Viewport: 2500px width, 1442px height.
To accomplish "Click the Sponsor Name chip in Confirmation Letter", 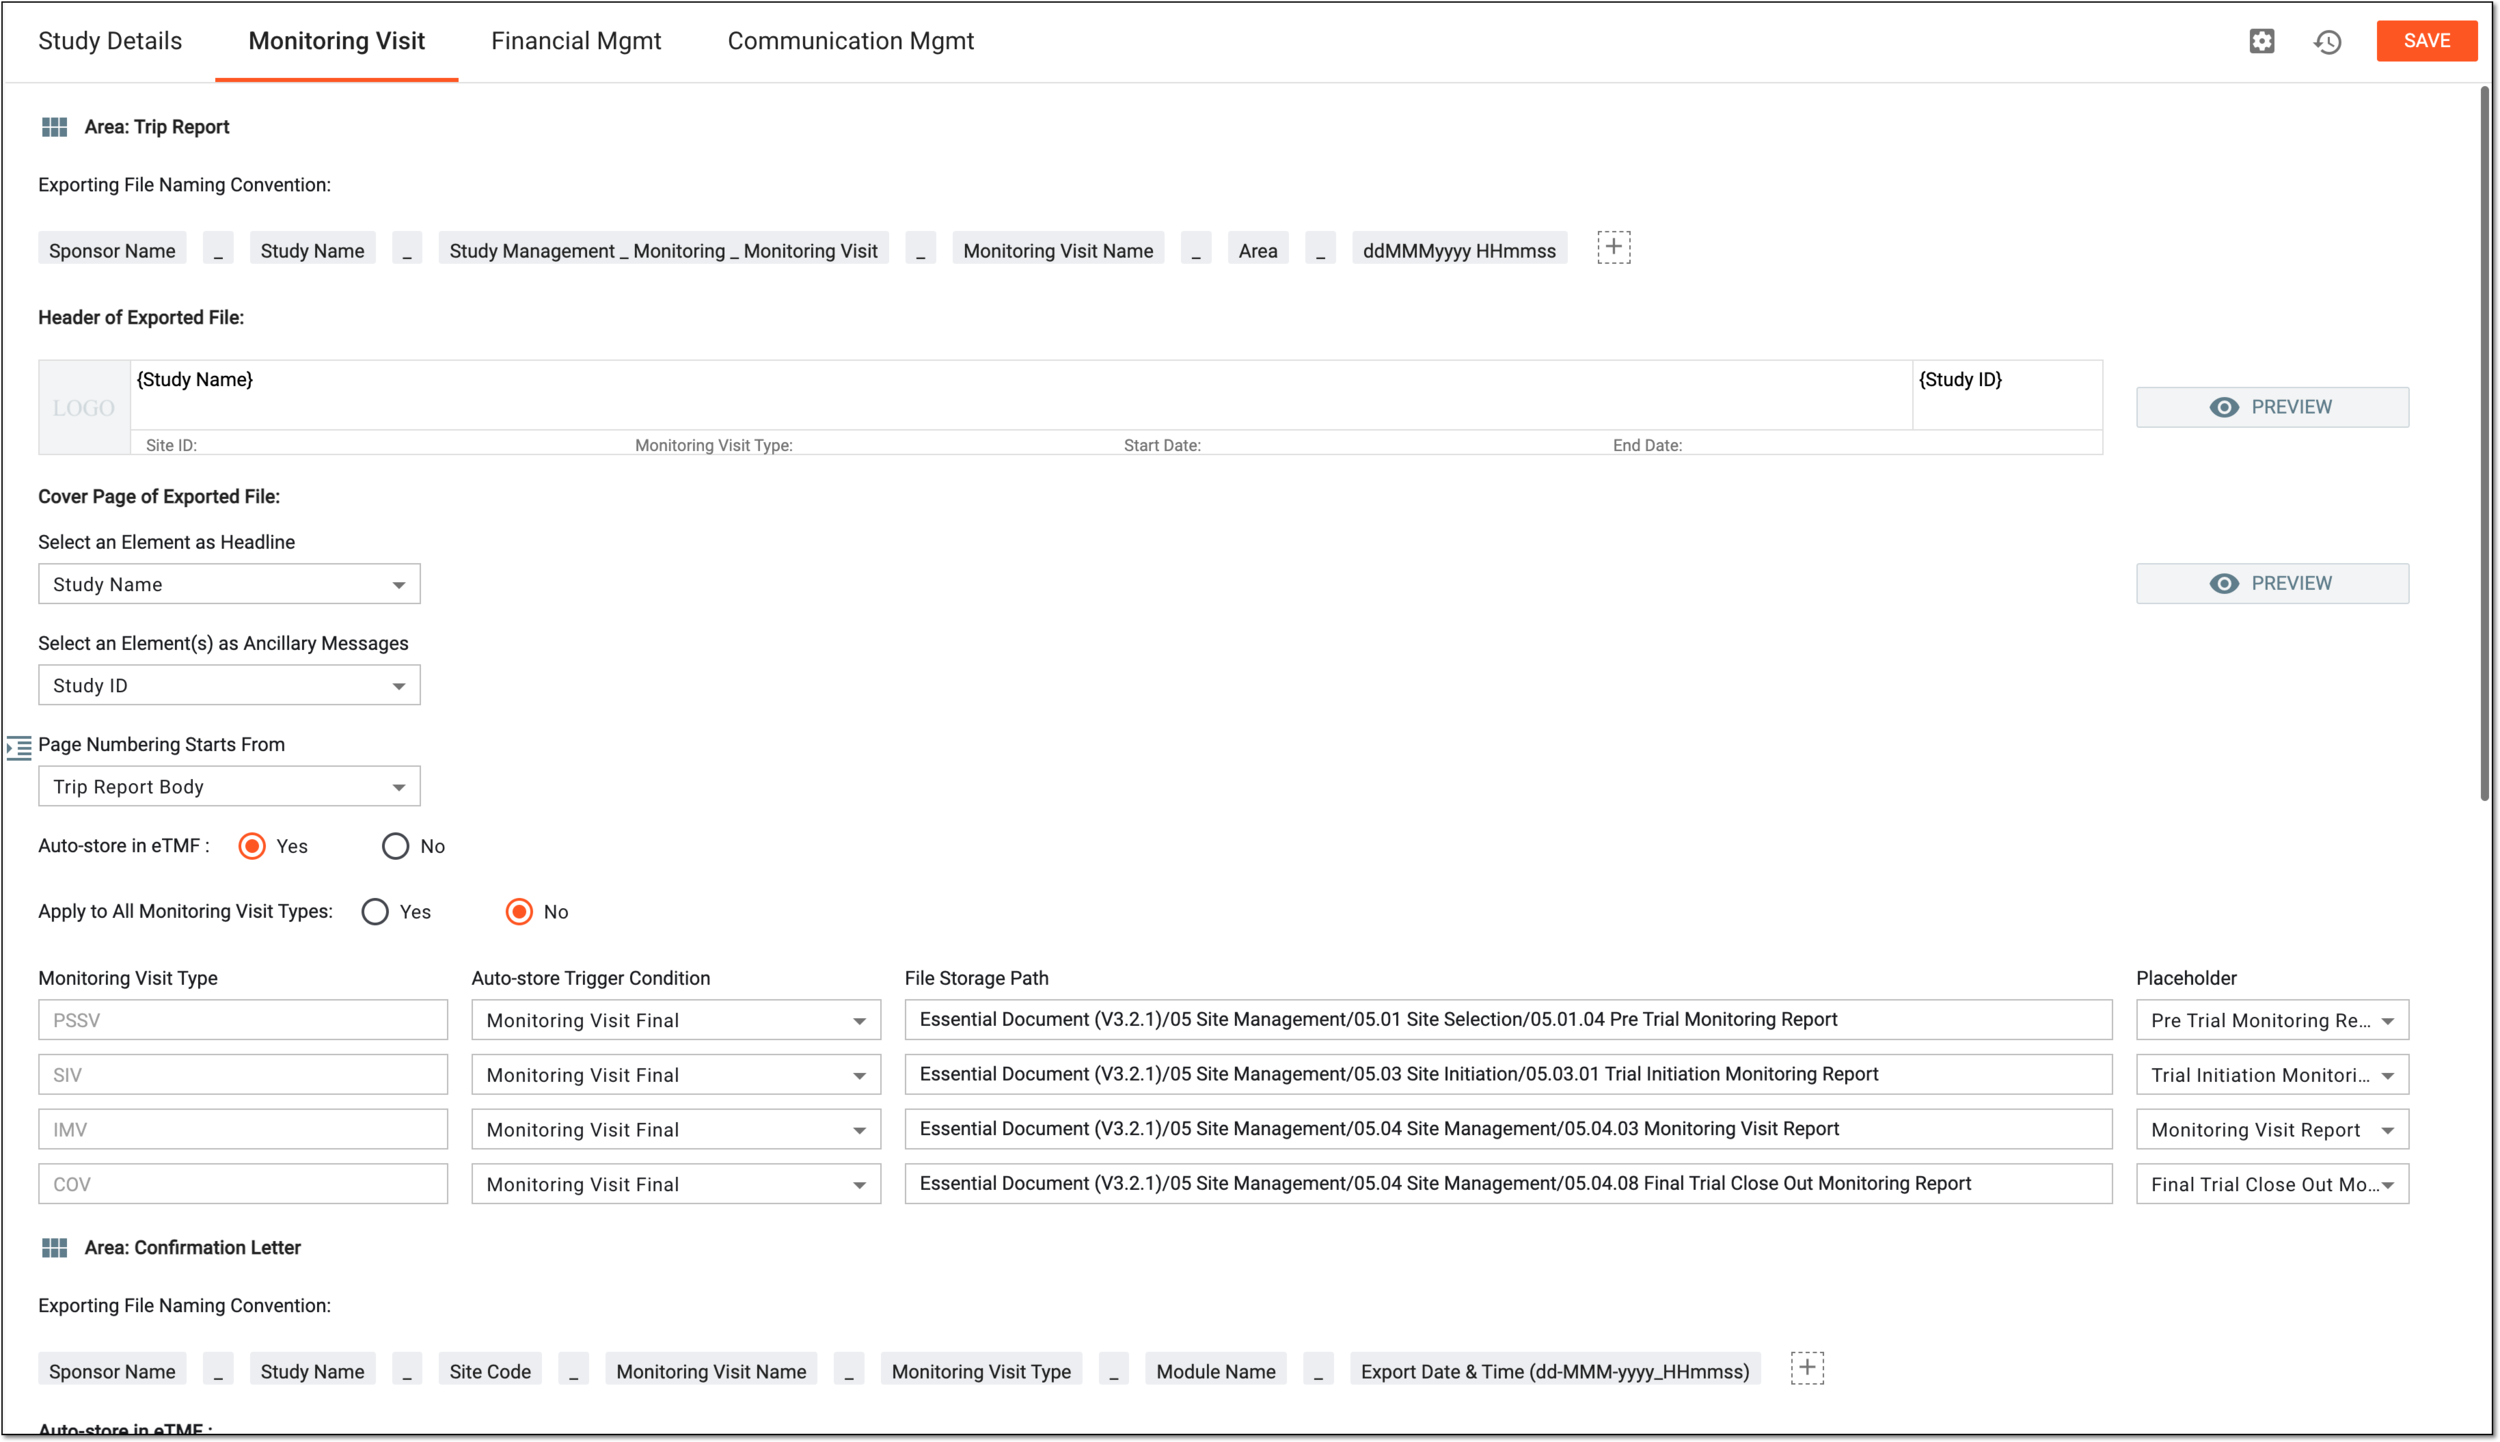I will [112, 1371].
